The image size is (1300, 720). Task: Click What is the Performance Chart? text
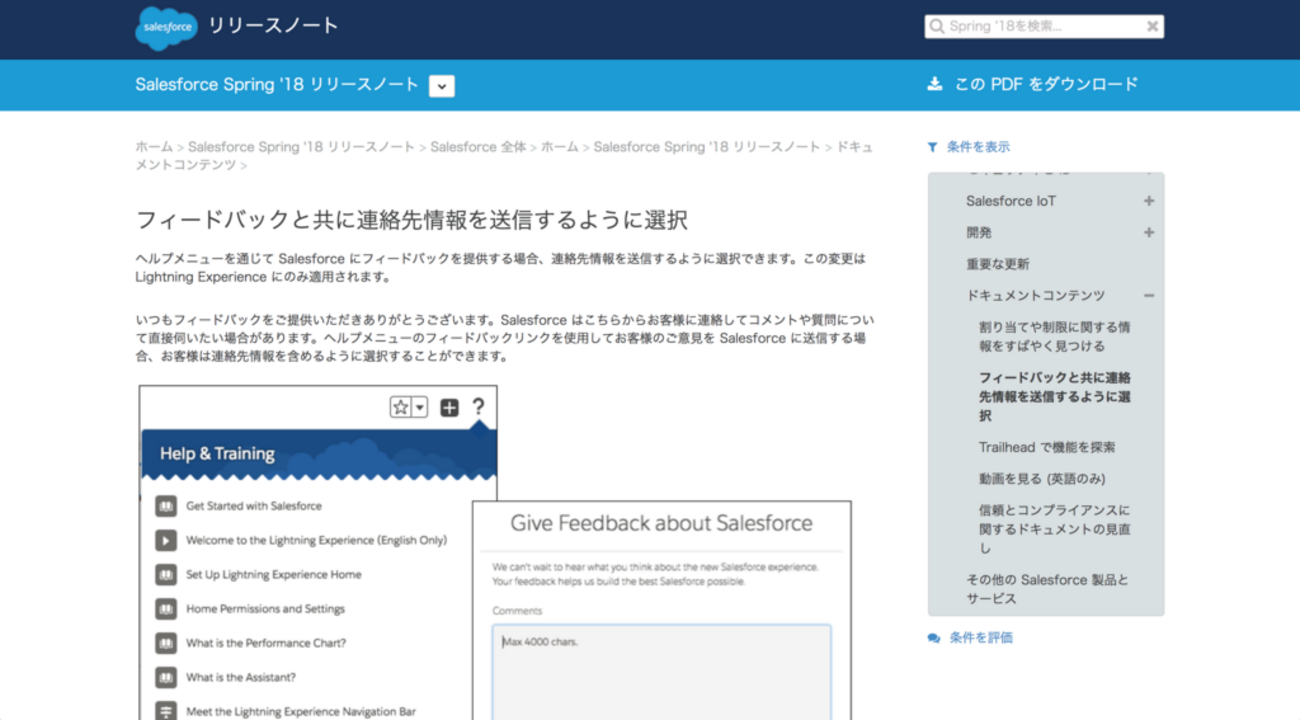coord(266,643)
